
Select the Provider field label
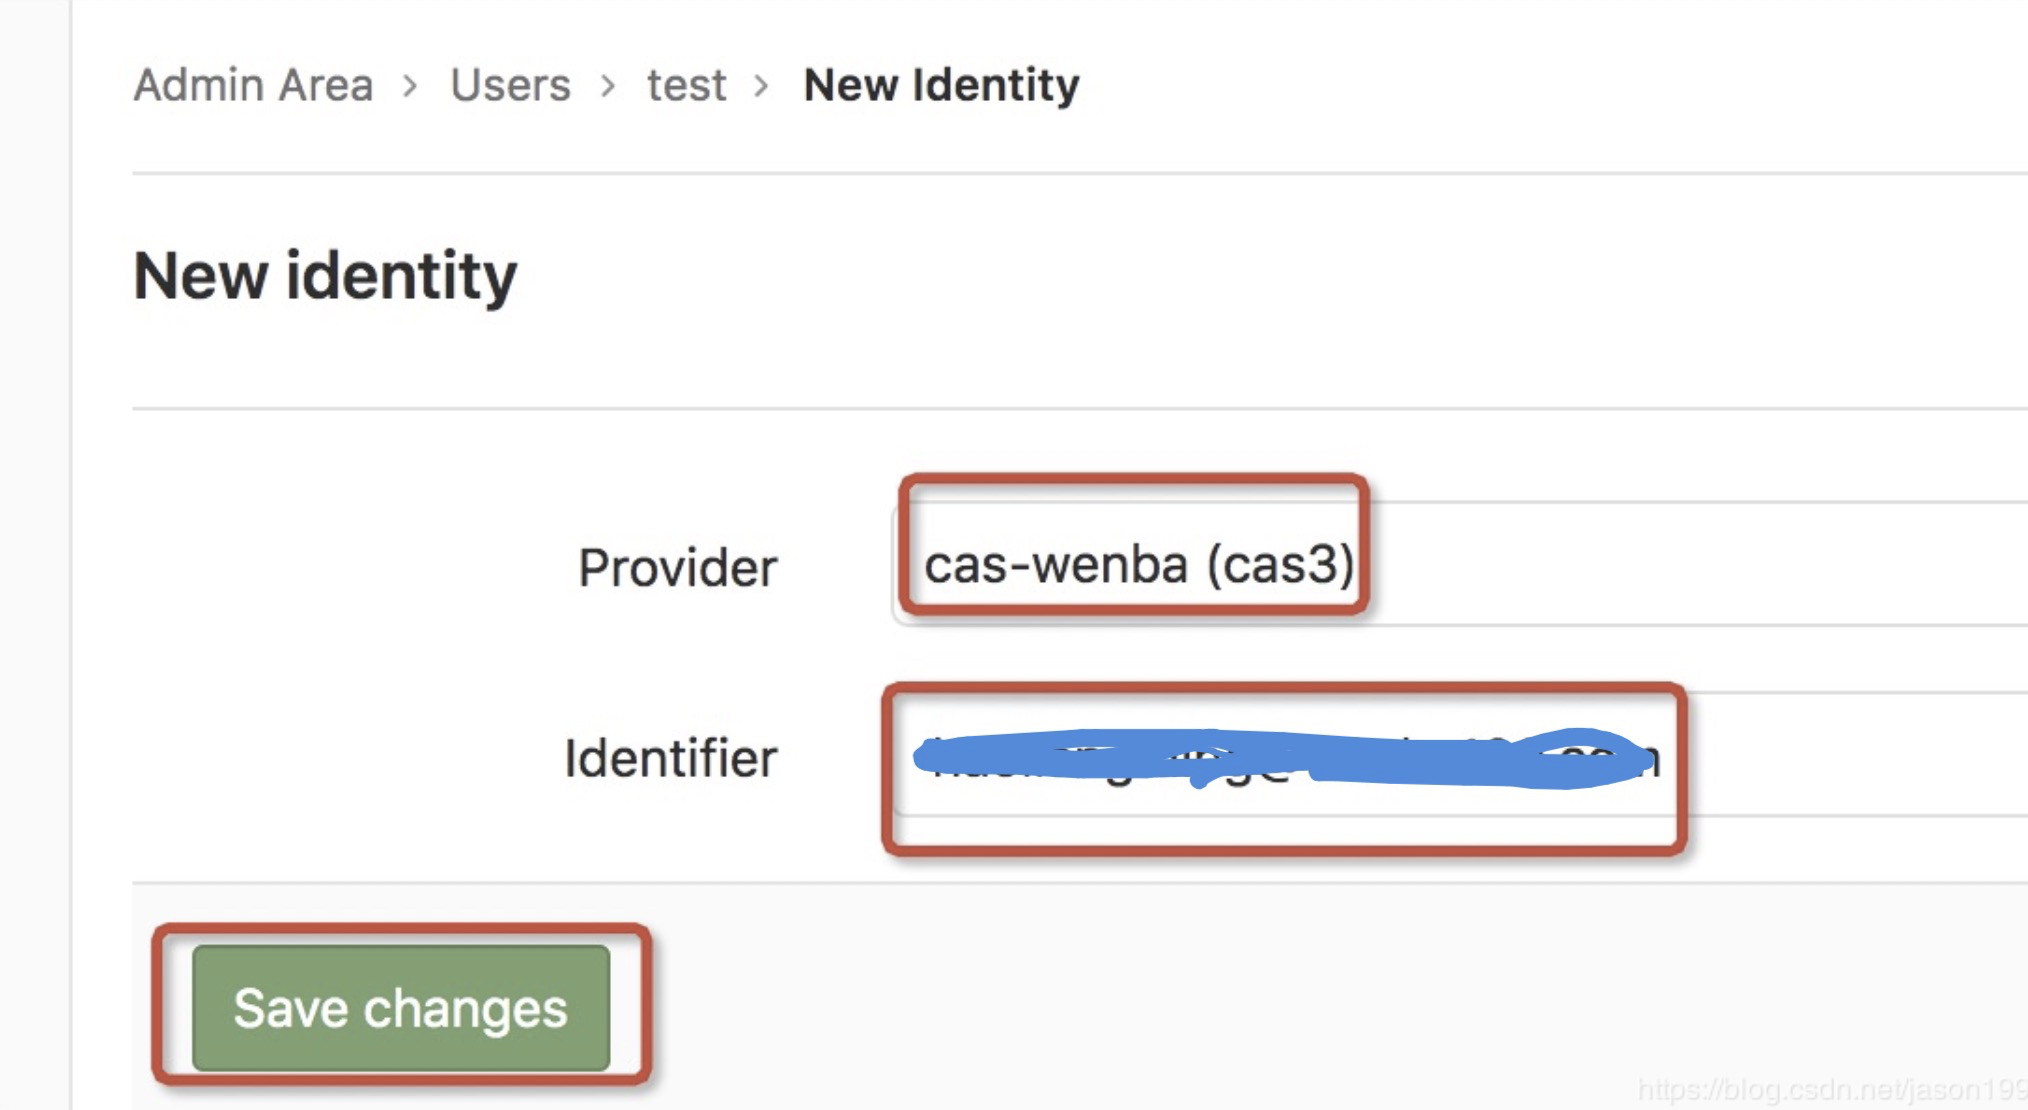(x=678, y=567)
